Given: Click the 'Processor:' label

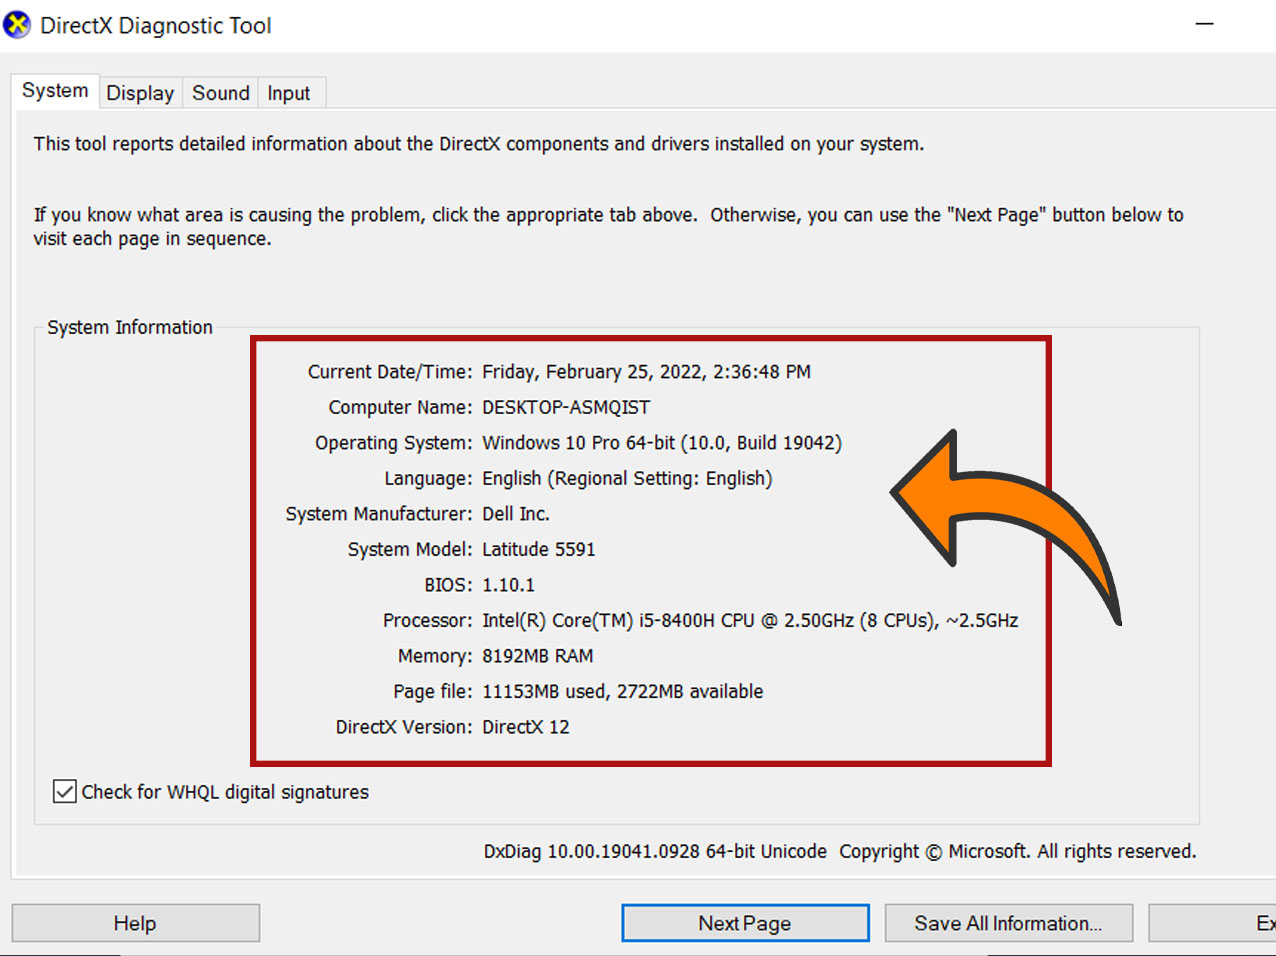Looking at the screenshot, I should tap(428, 621).
